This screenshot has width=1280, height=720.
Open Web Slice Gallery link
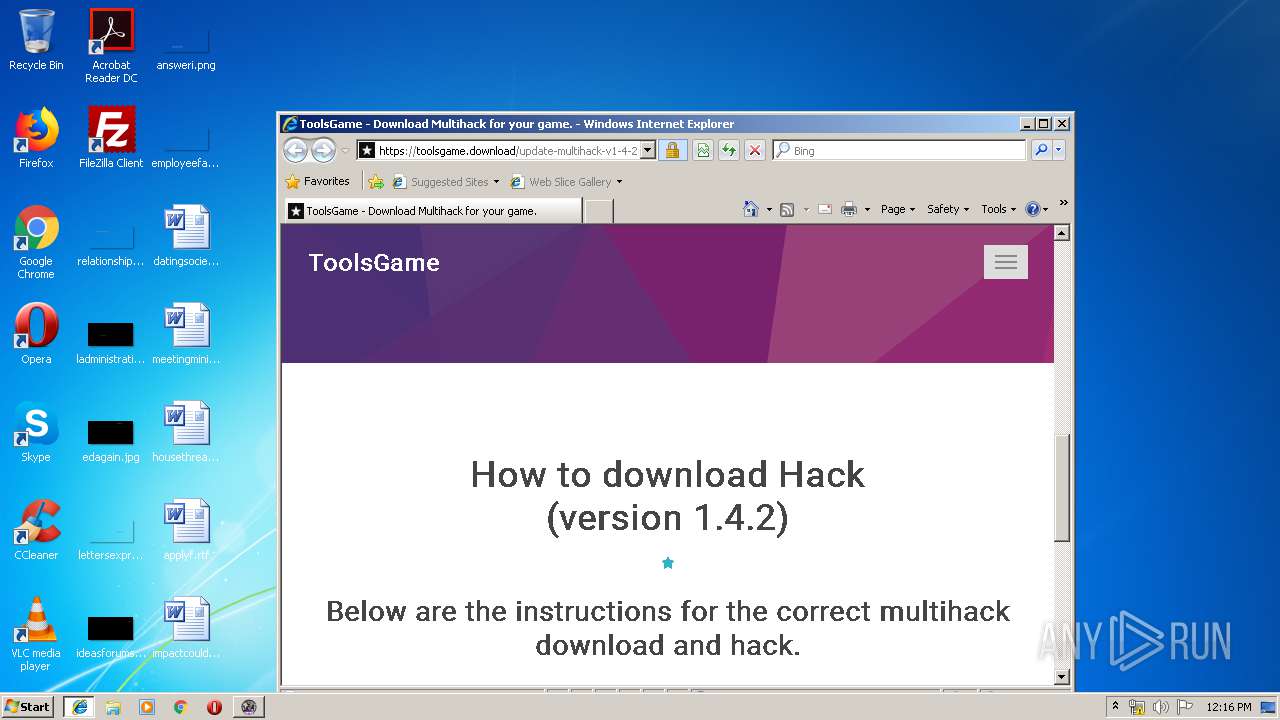coord(566,182)
